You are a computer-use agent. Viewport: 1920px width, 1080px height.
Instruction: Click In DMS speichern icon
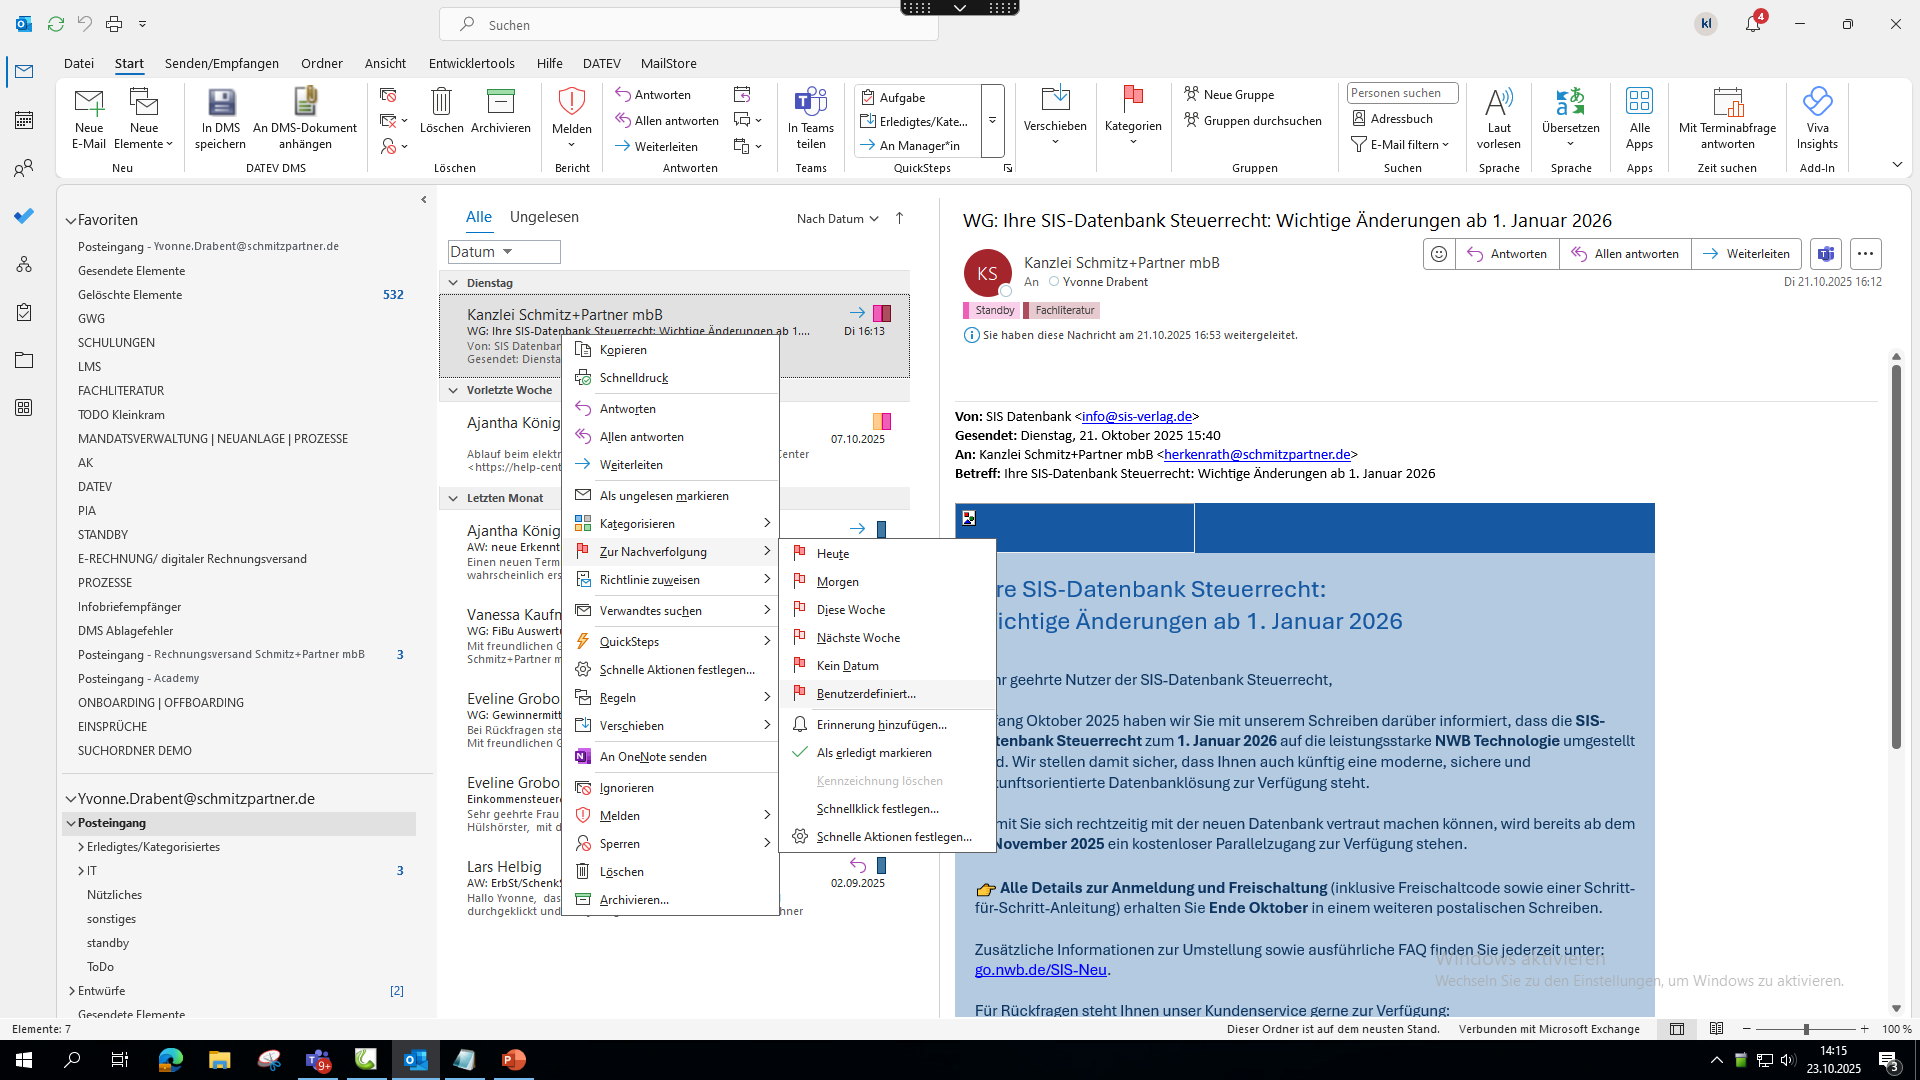click(220, 119)
